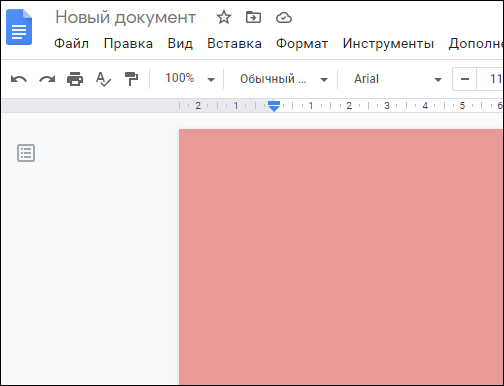Open the Arial font dropdown

click(397, 79)
